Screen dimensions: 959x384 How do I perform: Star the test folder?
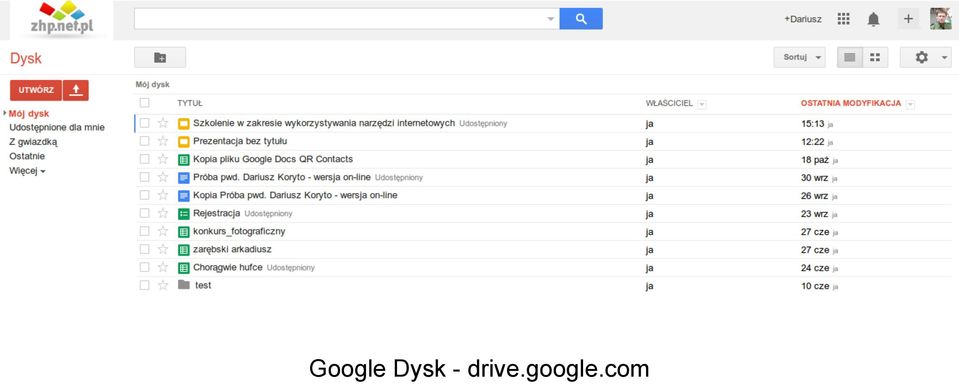[x=163, y=285]
